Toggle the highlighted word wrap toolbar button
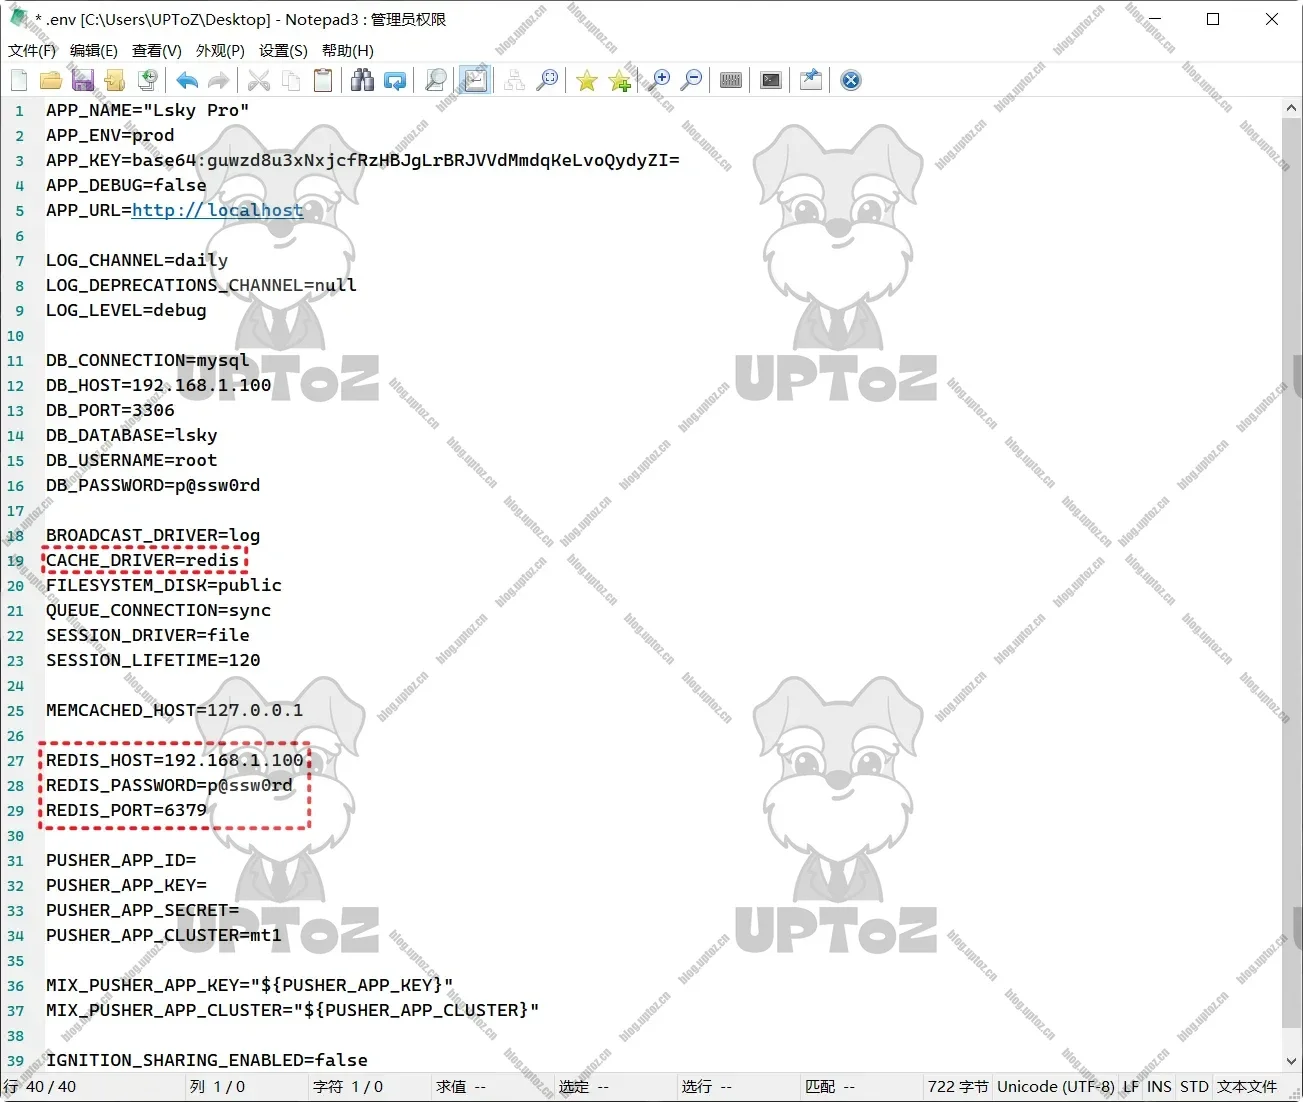Screen dimensions: 1303x1102 click(x=475, y=81)
